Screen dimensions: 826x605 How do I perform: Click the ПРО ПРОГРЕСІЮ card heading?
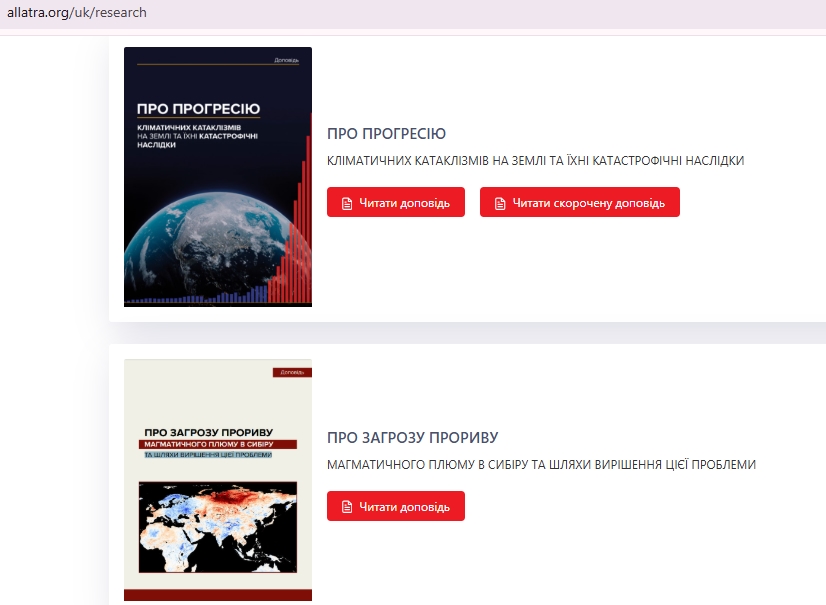386,134
